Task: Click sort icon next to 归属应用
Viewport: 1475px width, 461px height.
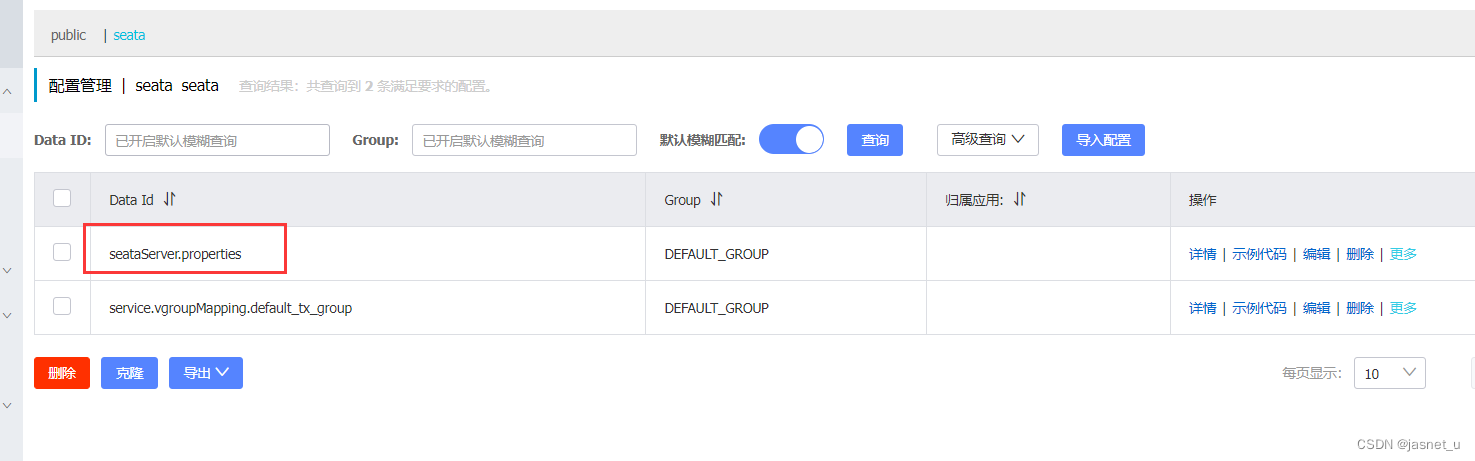Action: (1019, 200)
